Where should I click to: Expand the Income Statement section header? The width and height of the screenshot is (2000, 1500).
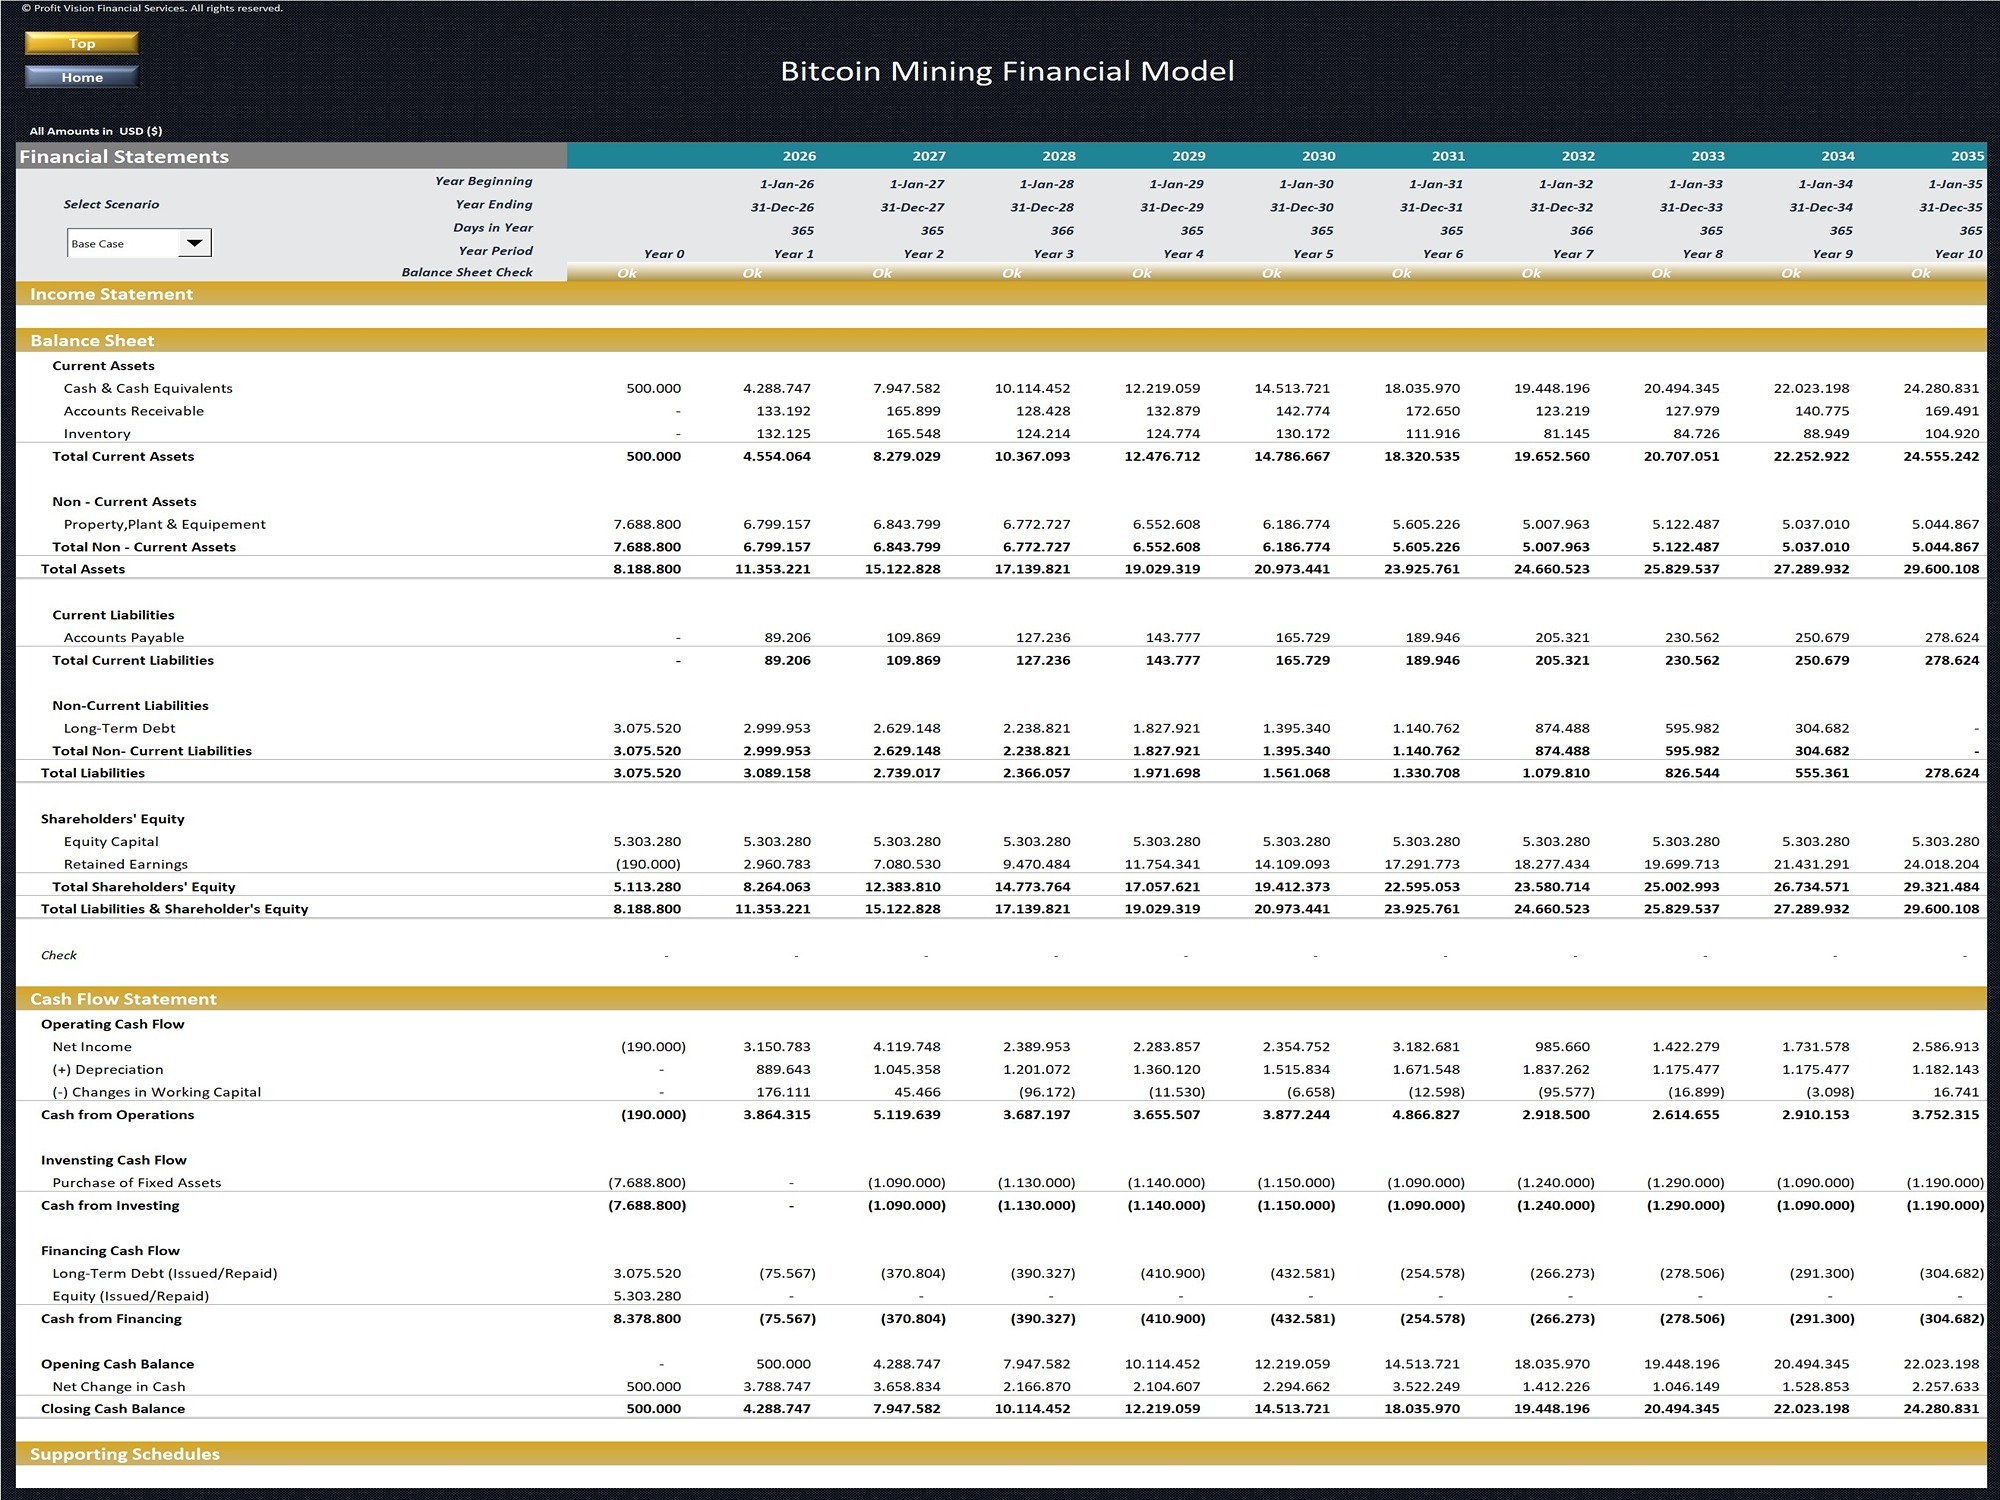pos(110,294)
